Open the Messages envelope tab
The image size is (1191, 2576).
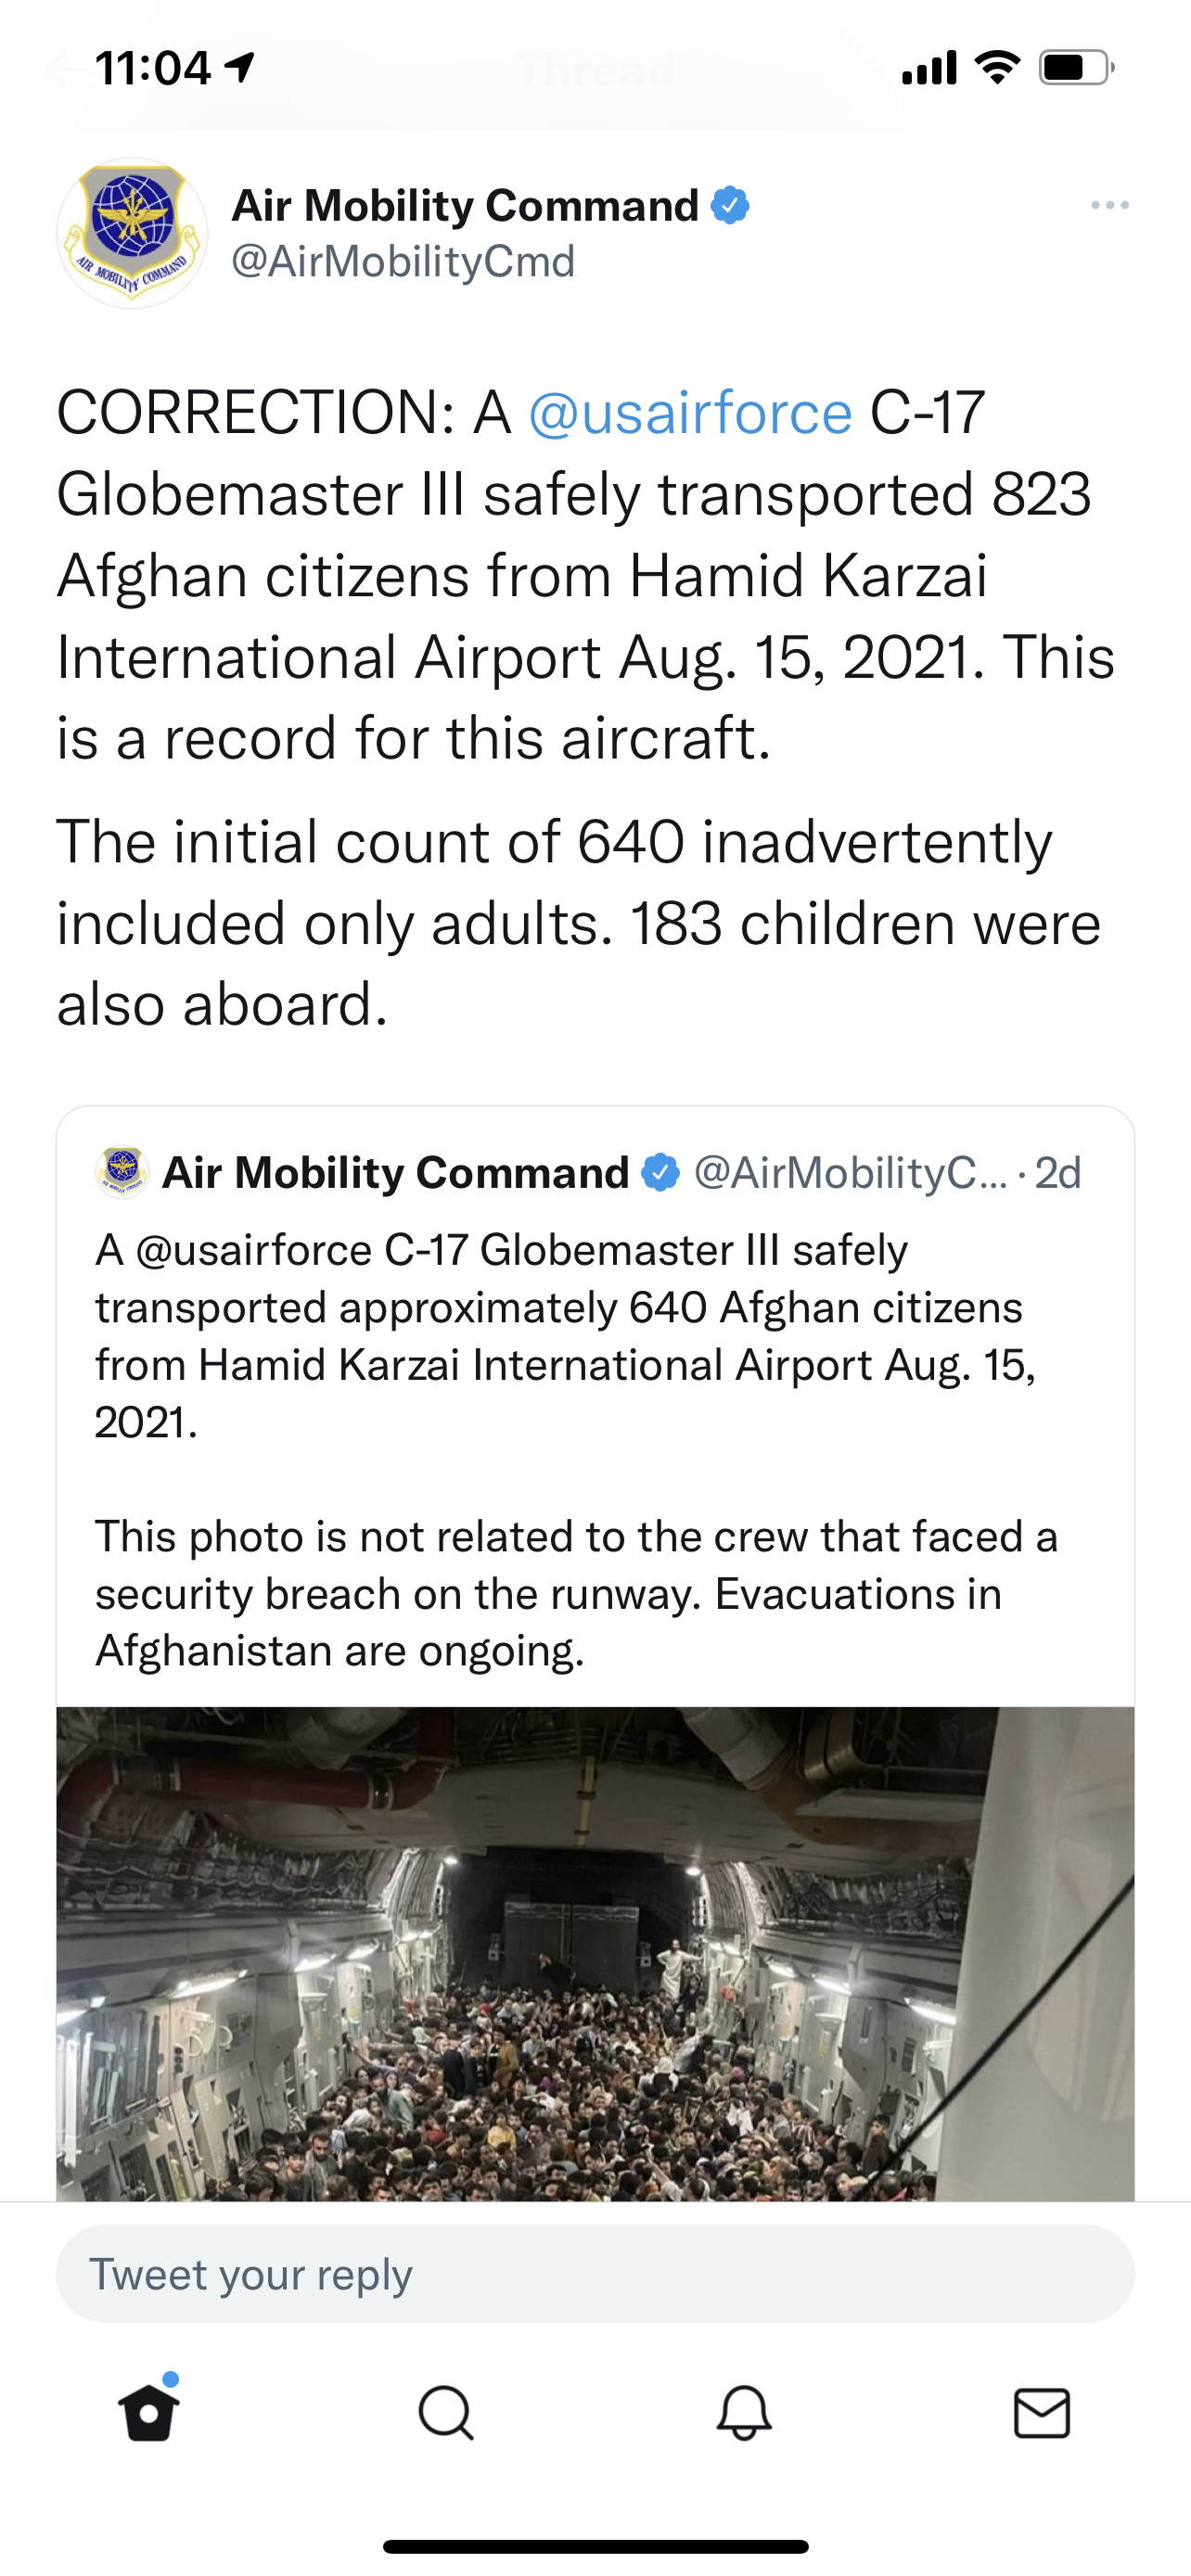1042,2413
